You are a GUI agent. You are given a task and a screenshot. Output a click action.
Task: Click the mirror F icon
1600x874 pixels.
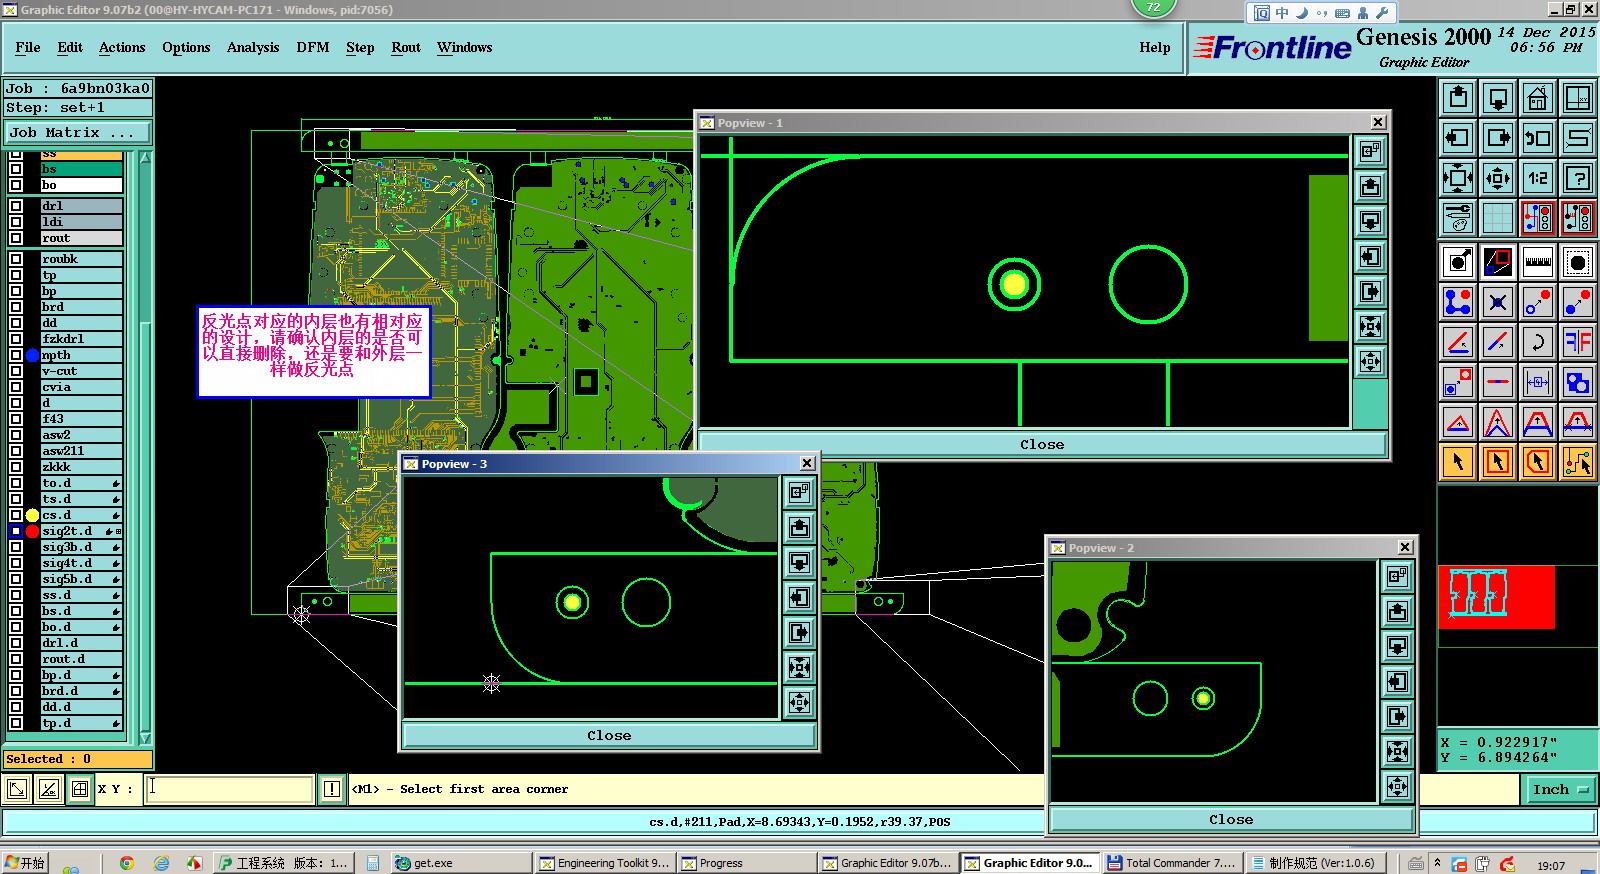tap(1578, 342)
